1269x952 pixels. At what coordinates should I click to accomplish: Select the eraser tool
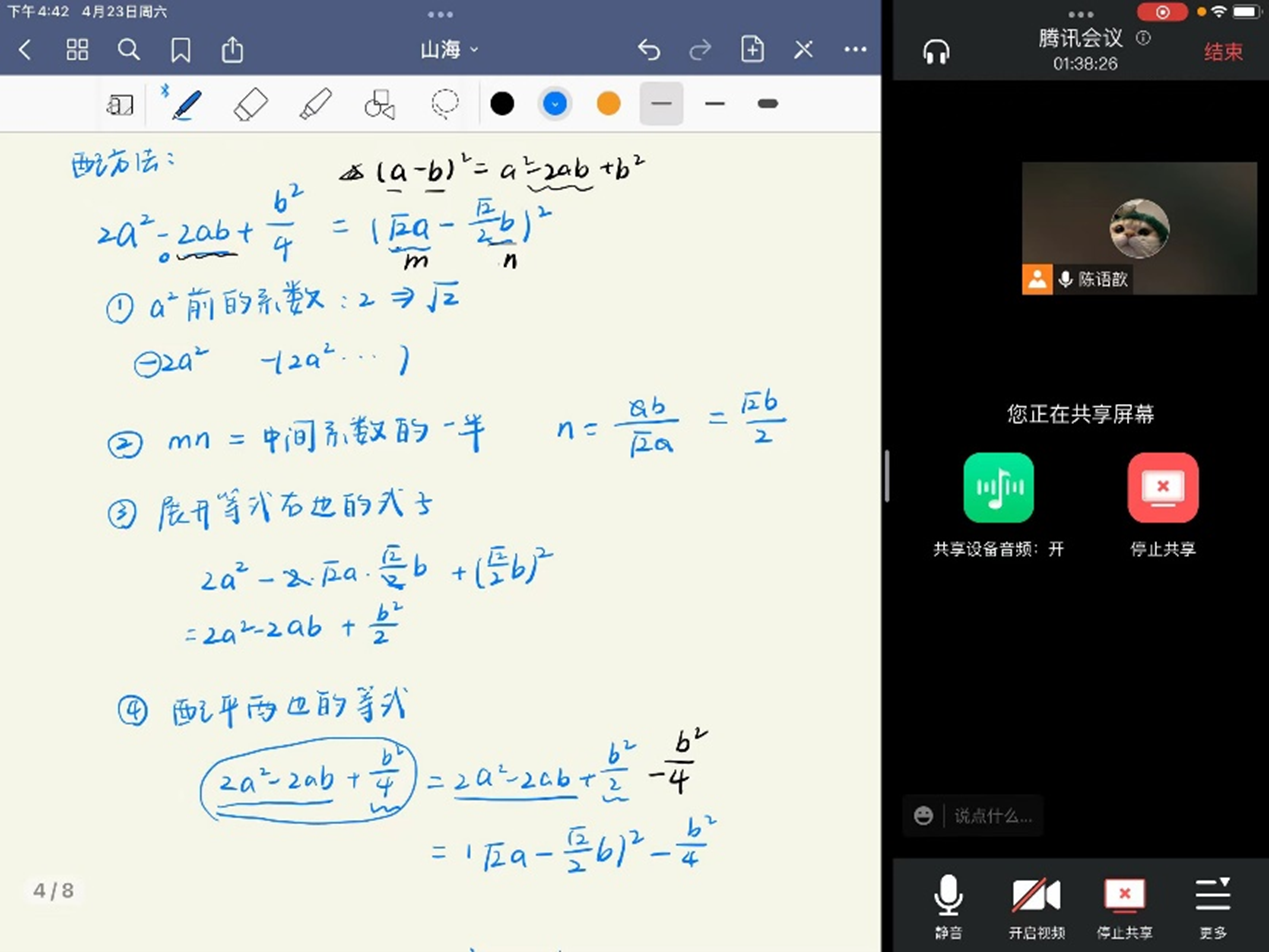[250, 104]
